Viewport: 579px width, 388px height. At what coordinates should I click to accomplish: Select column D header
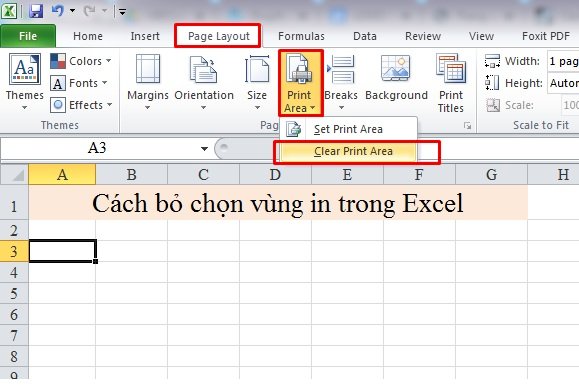coord(275,174)
